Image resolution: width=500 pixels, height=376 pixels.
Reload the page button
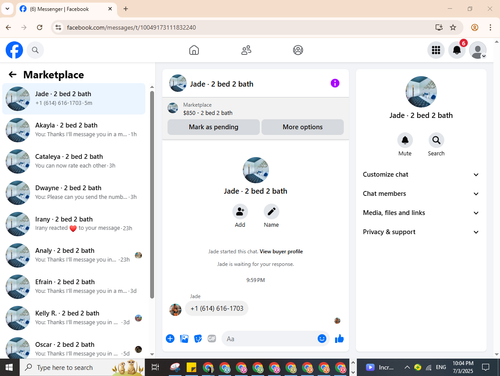click(x=39, y=27)
